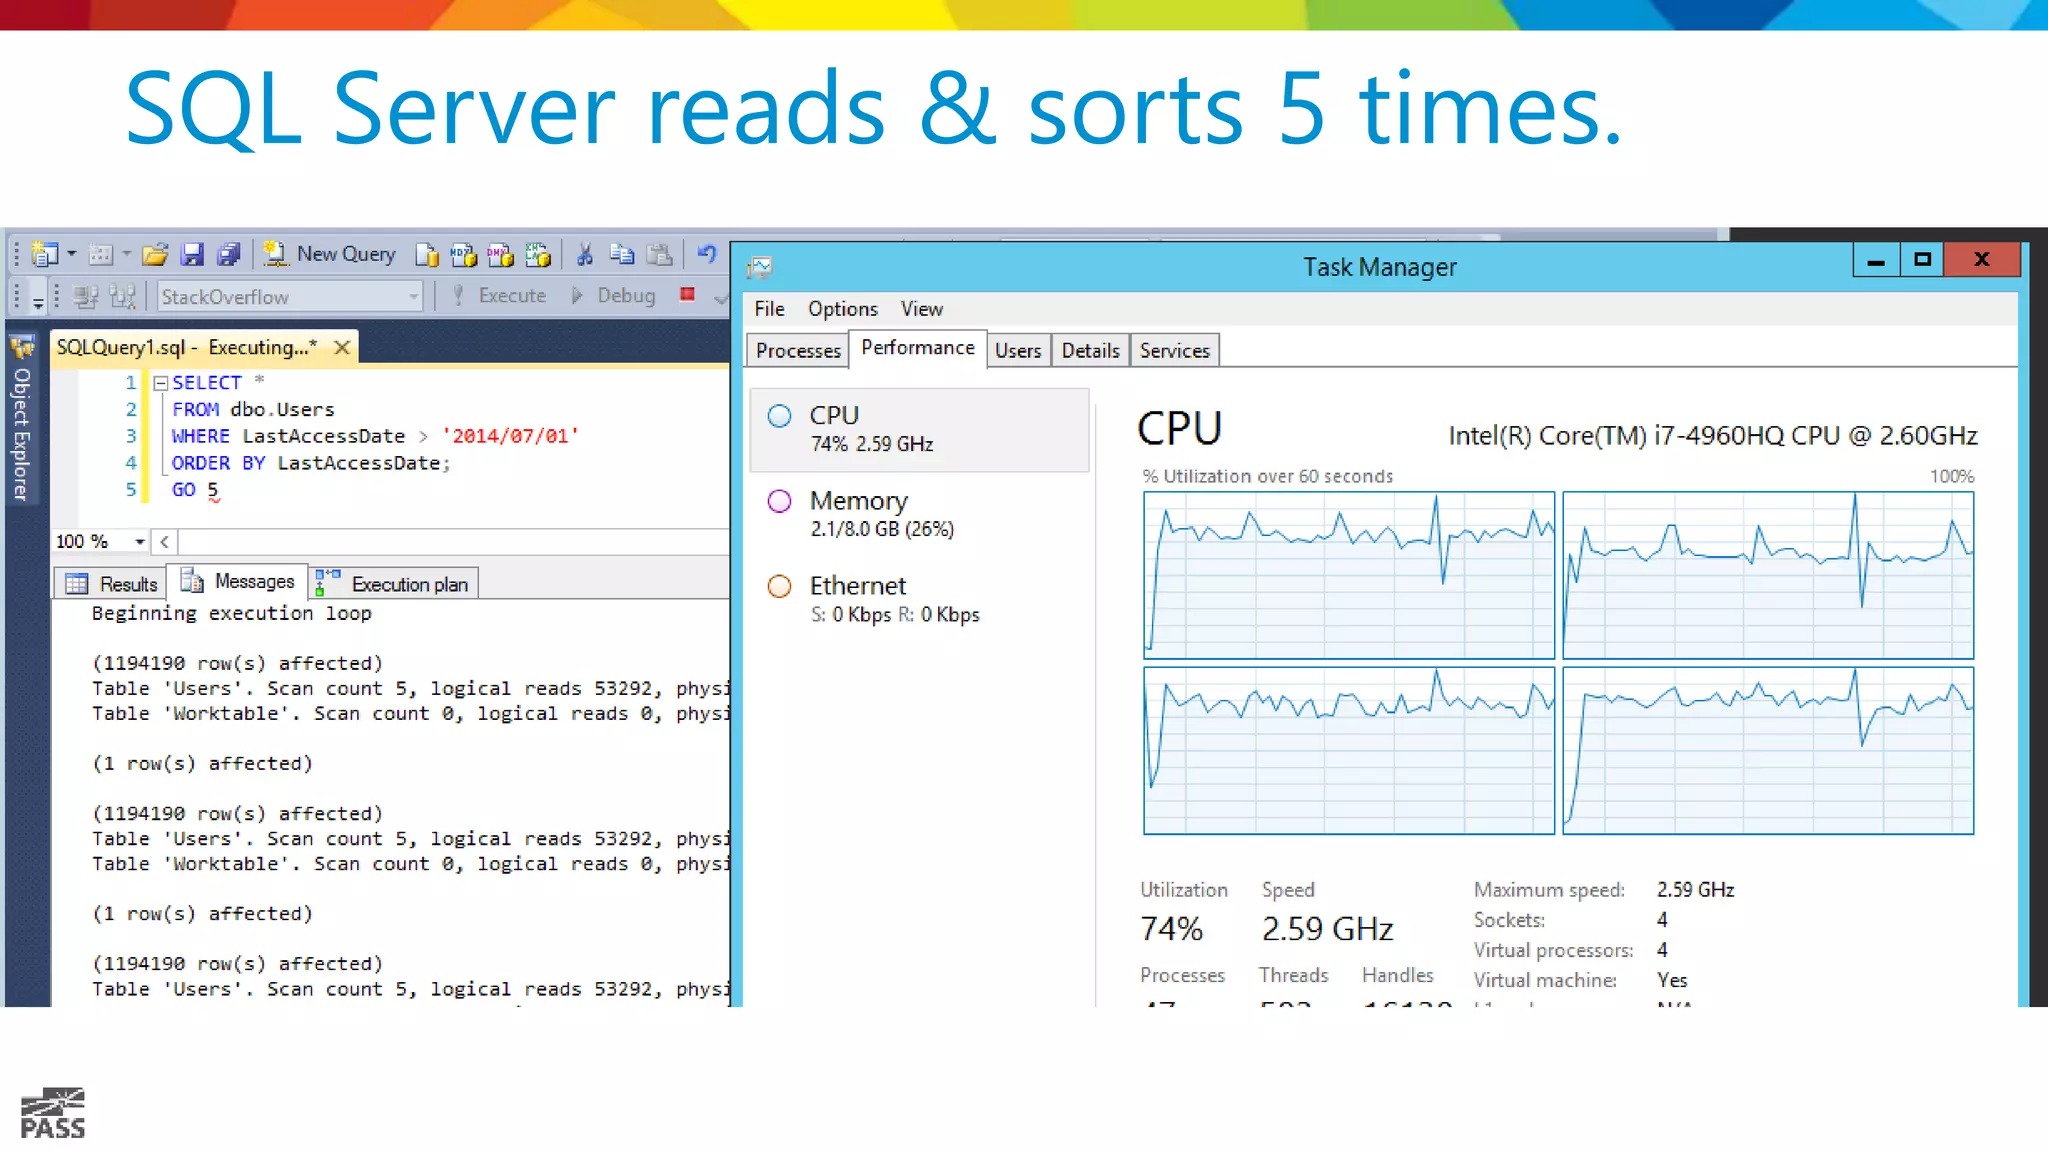Viewport: 2048px width, 1152px height.
Task: Click the Open File folder icon
Action: tap(154, 255)
